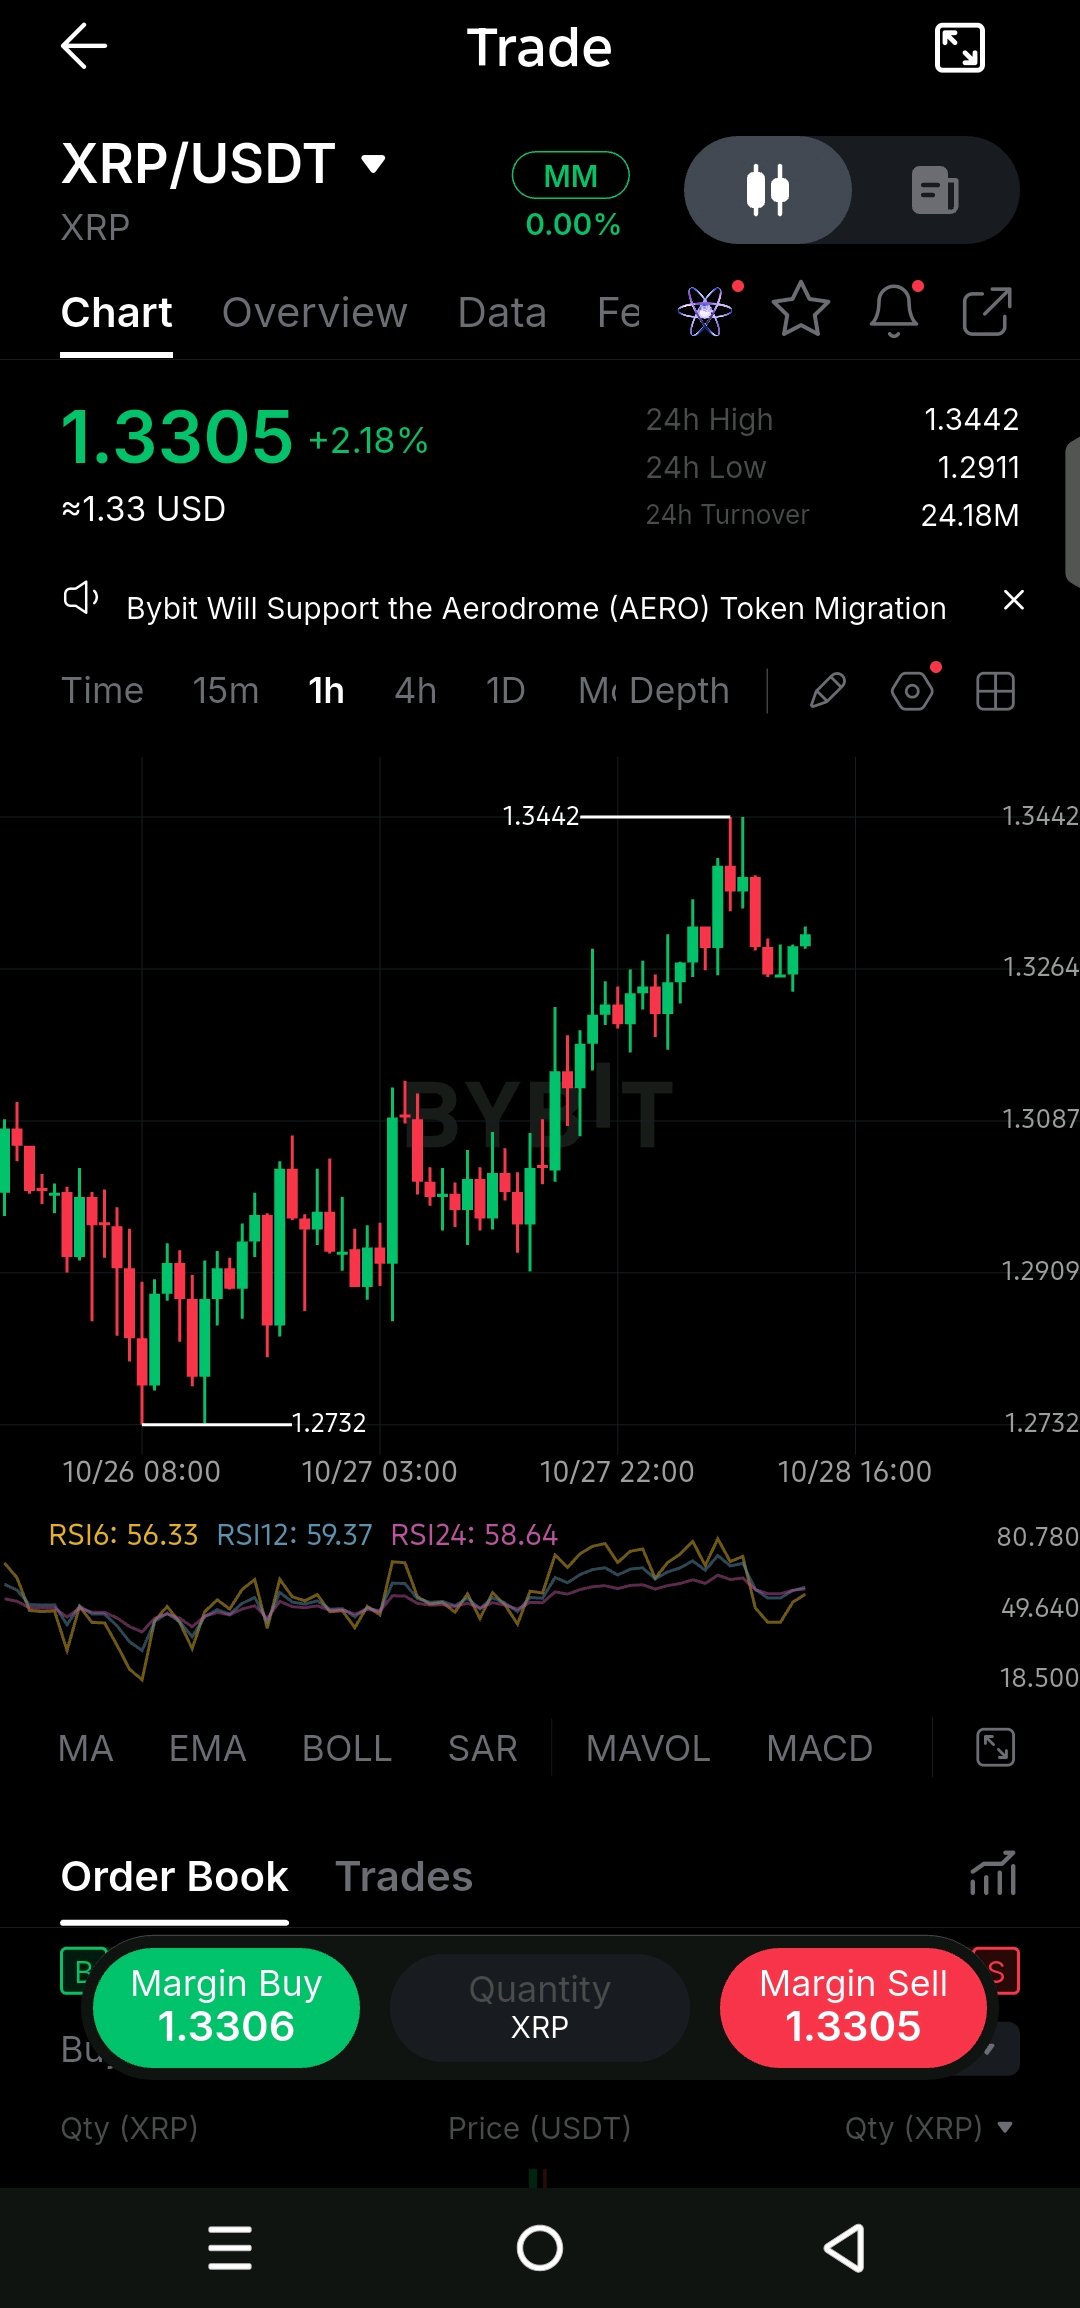Image resolution: width=1080 pixels, height=2308 pixels.
Task: Open the chart layout grid icon
Action: [x=995, y=691]
